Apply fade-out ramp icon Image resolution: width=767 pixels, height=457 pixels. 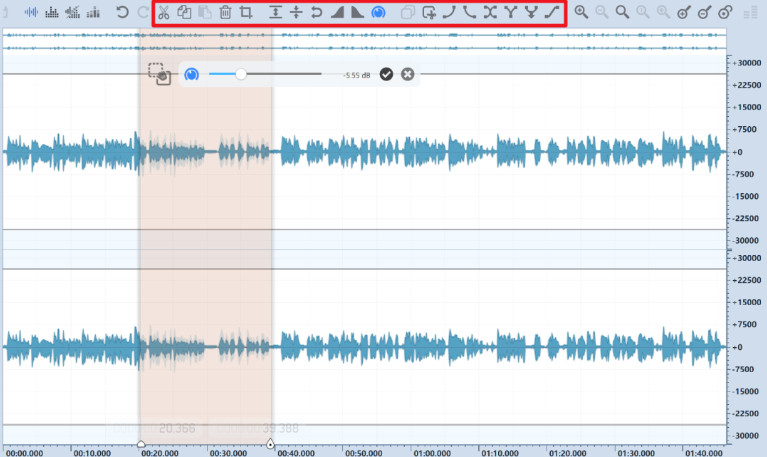358,12
